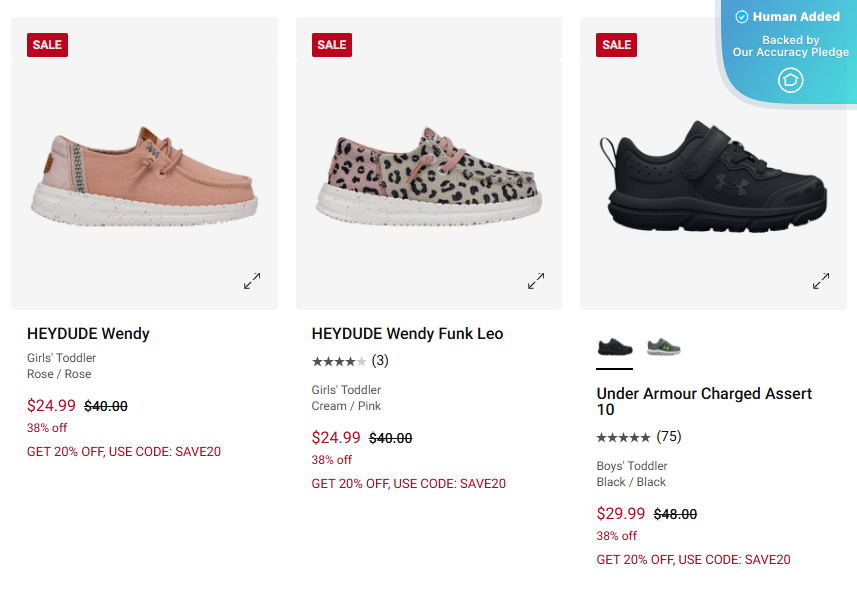Image resolution: width=857 pixels, height=596 pixels.
Task: Click the Accuracy Pledge badge icon
Action: coord(790,80)
